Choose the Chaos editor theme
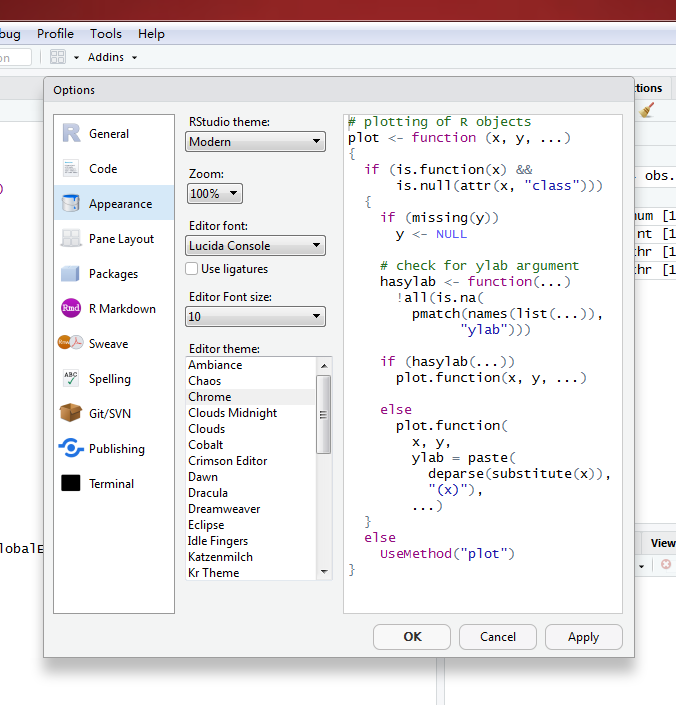This screenshot has width=676, height=705. (x=251, y=381)
